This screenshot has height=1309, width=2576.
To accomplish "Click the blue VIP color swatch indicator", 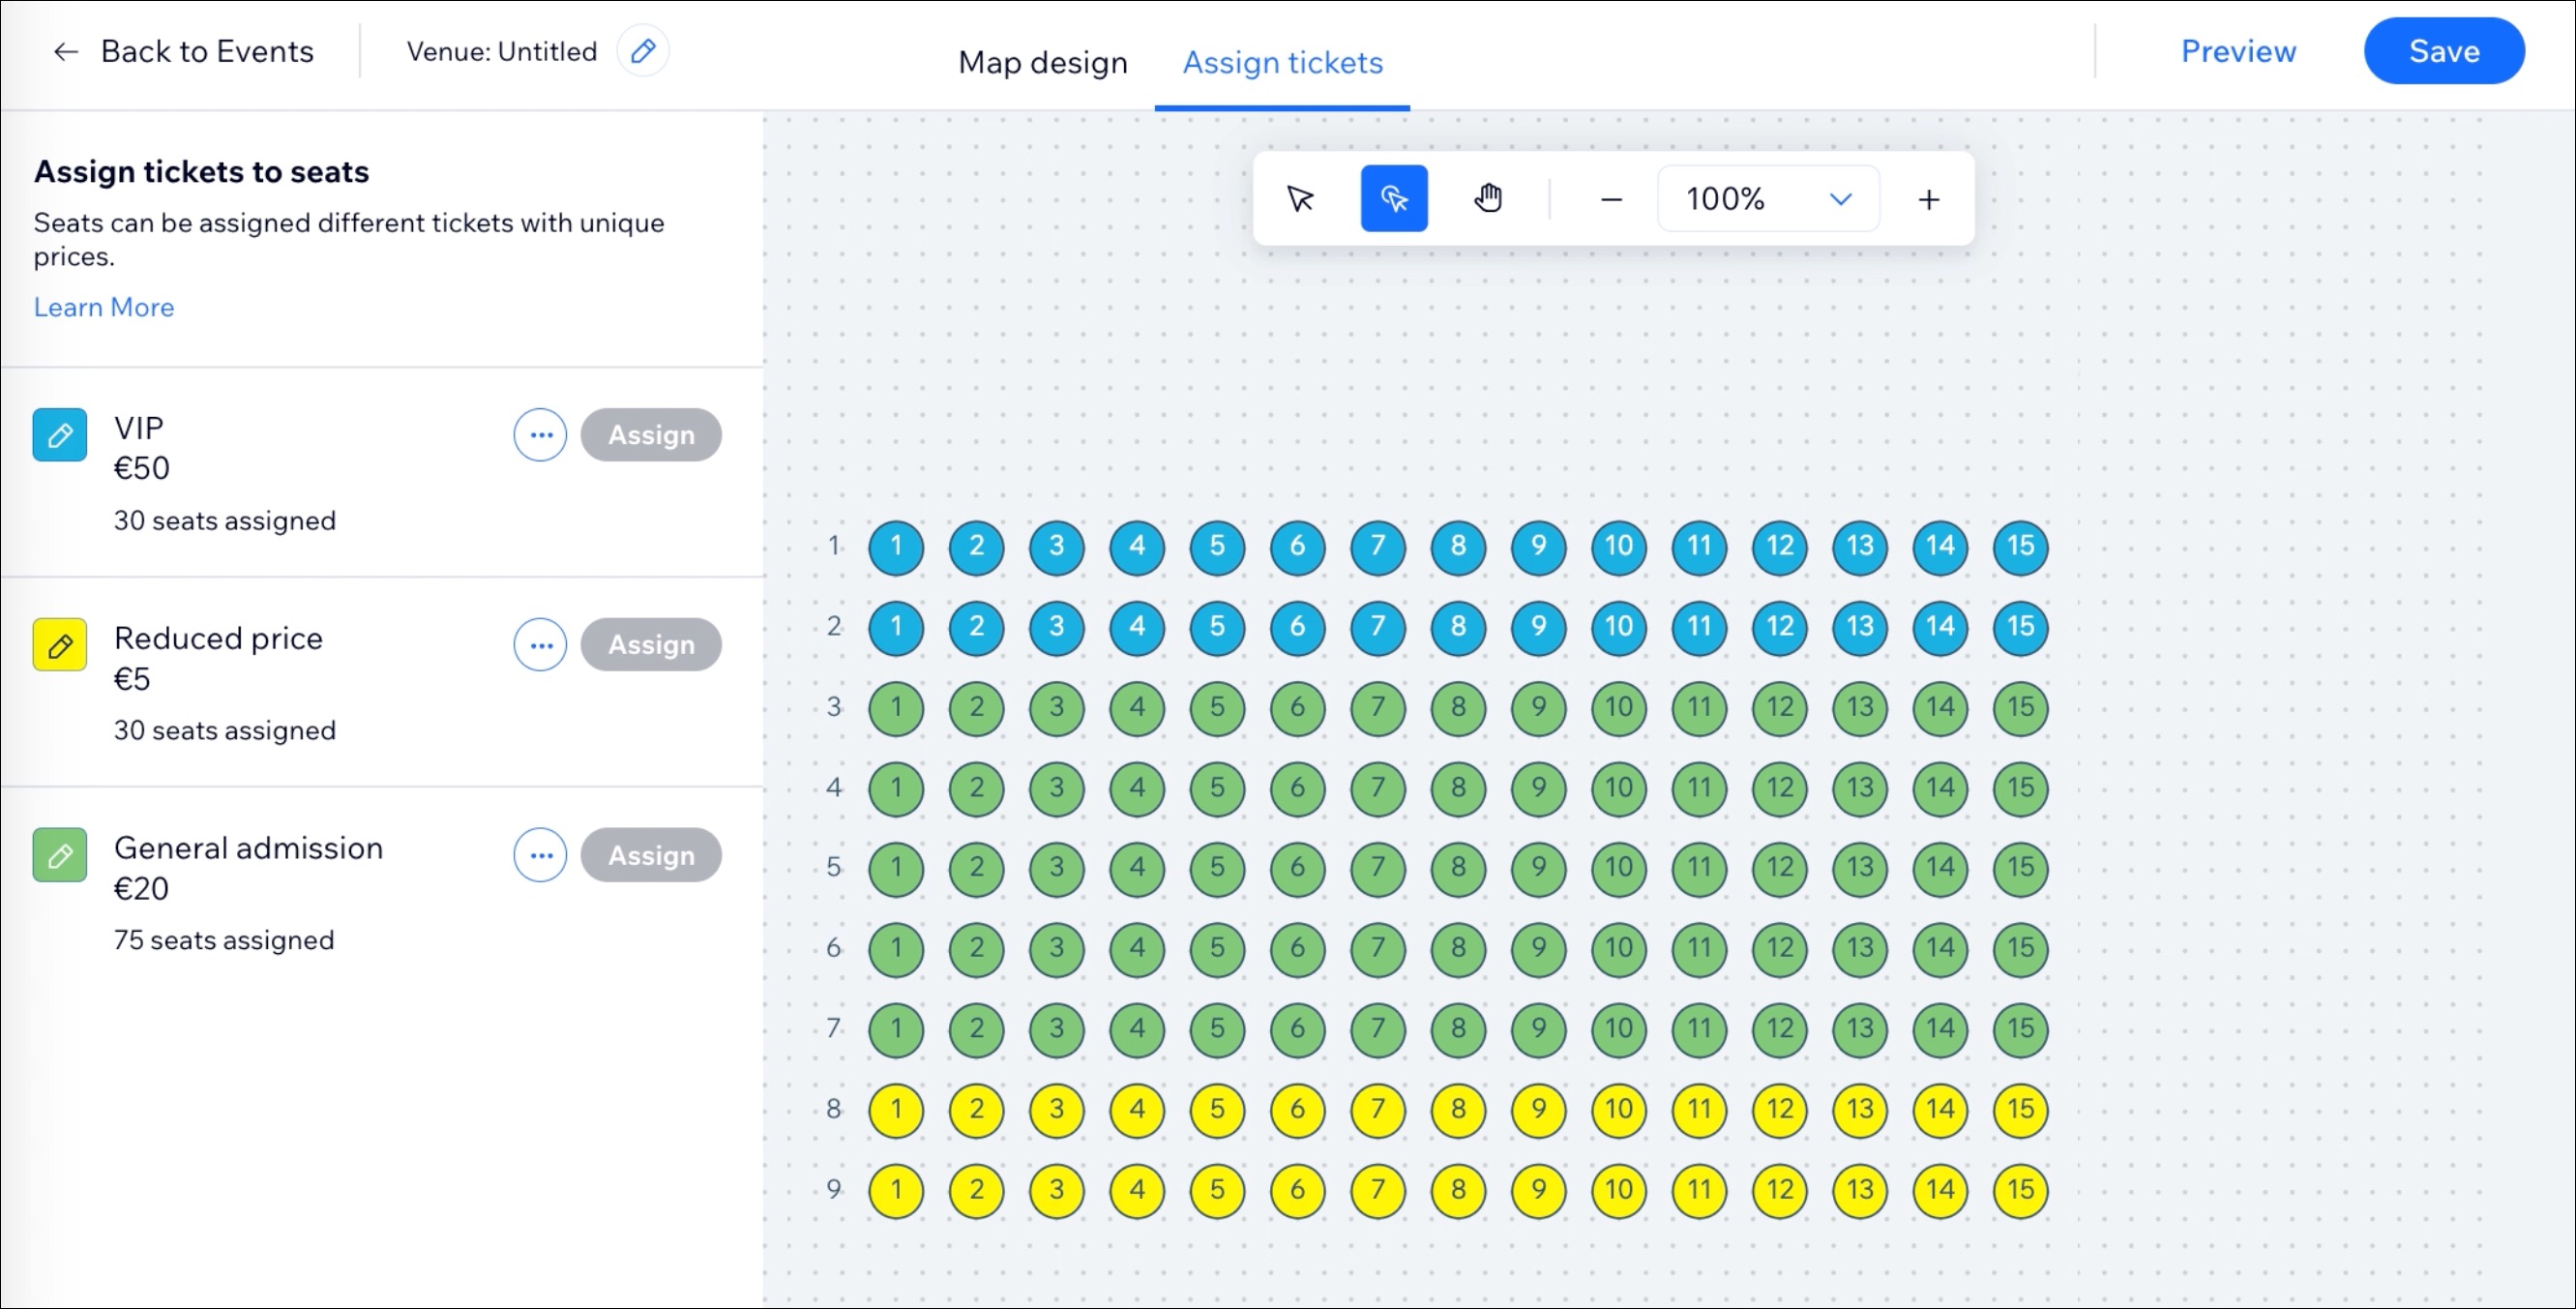I will 62,435.
